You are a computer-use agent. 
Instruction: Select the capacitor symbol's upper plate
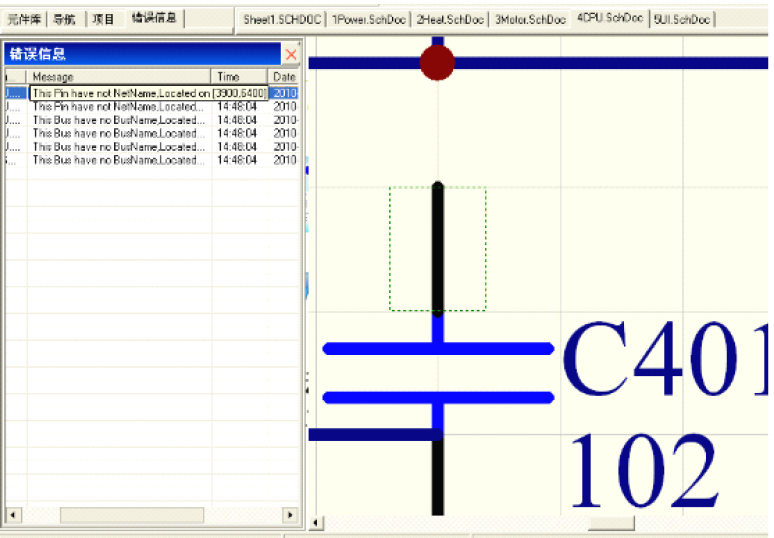438,348
